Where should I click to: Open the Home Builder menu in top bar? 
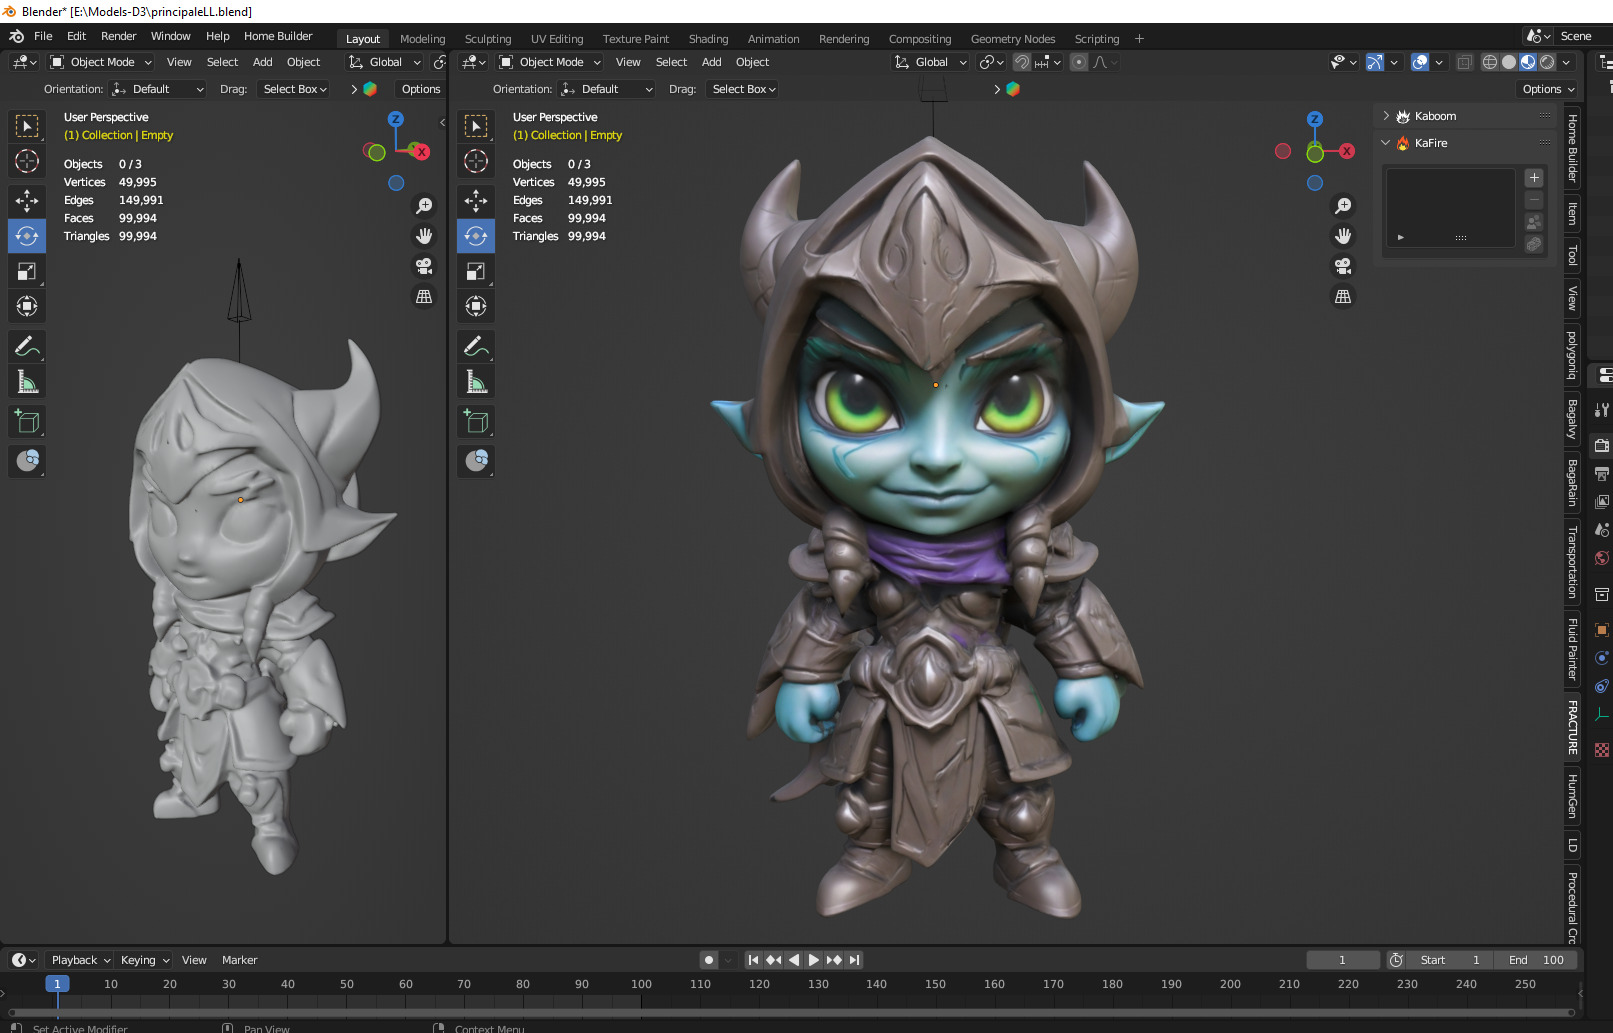click(x=278, y=36)
